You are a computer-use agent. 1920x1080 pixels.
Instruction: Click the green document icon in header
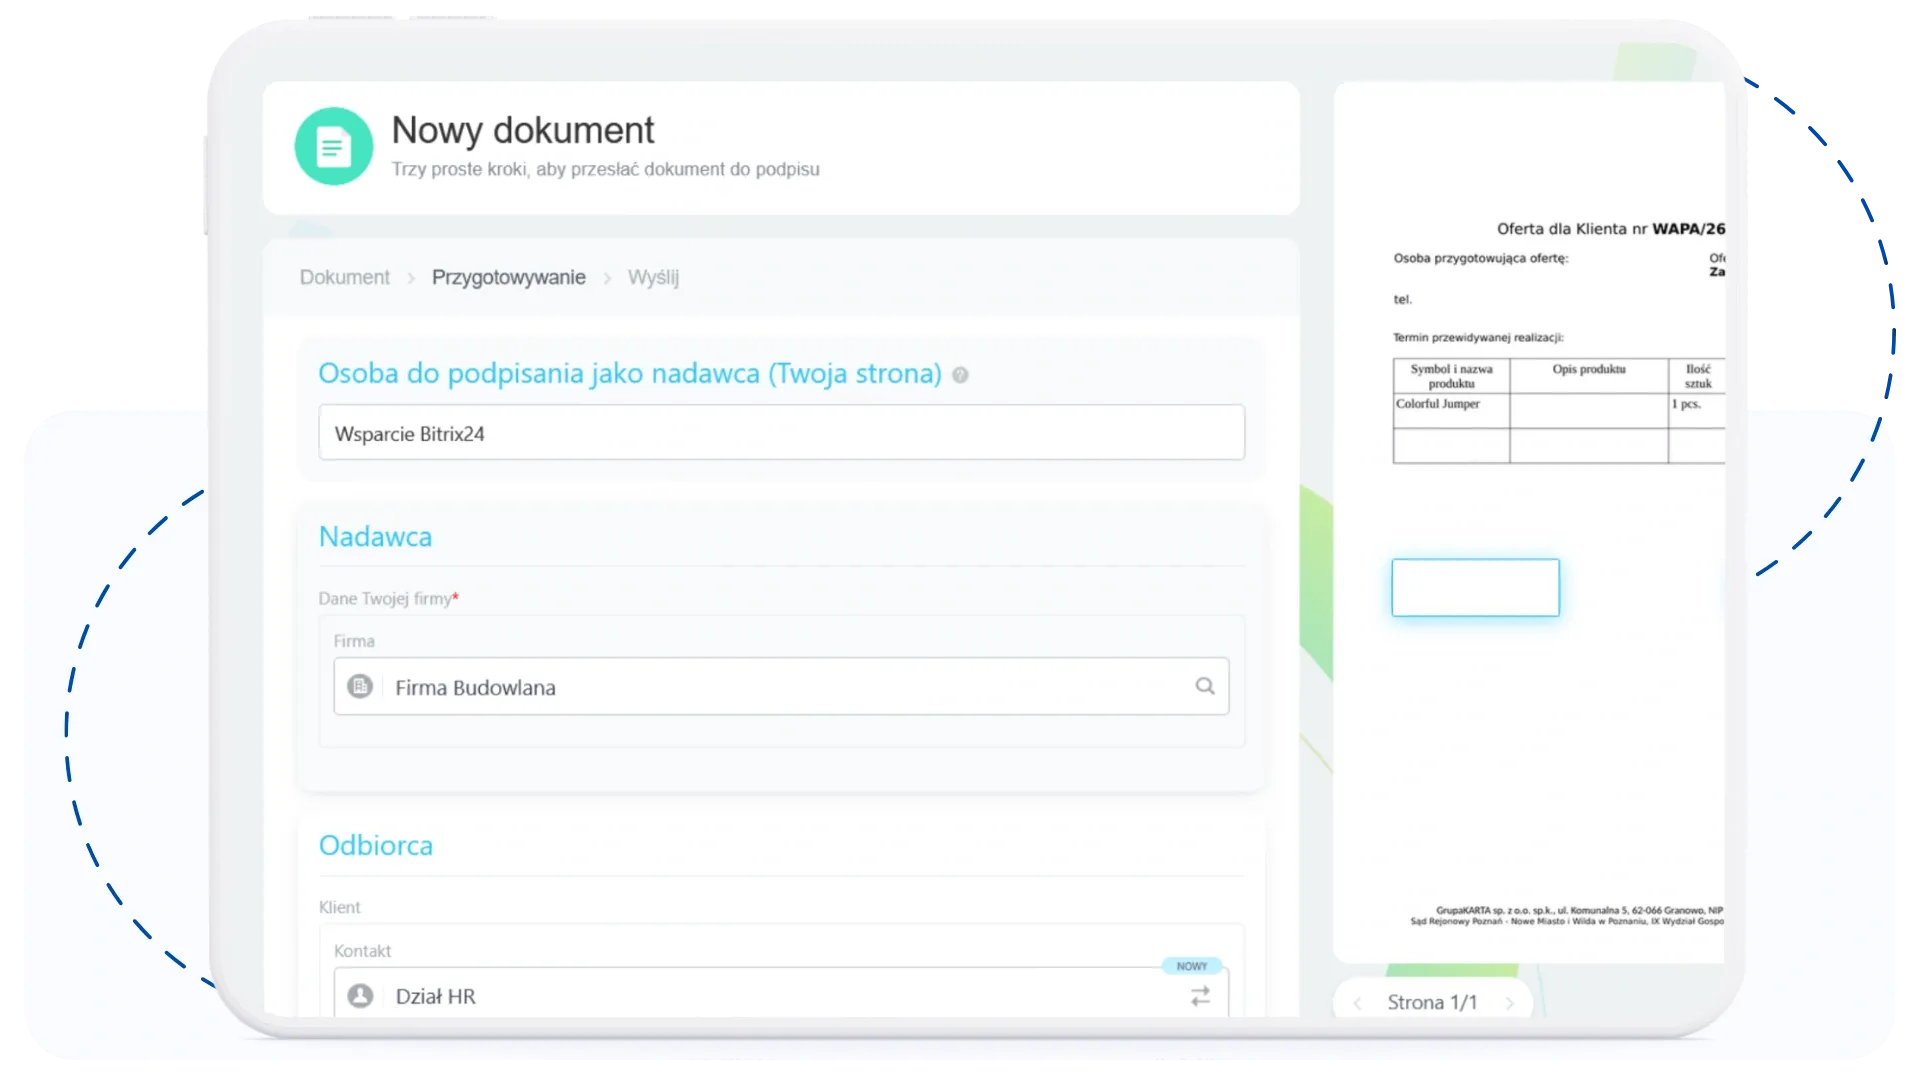click(x=333, y=147)
